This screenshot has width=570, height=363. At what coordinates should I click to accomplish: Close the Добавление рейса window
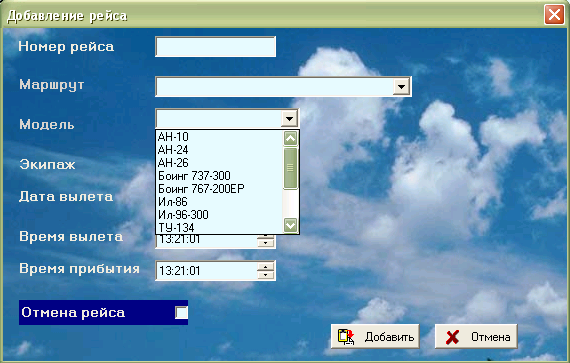pos(554,15)
